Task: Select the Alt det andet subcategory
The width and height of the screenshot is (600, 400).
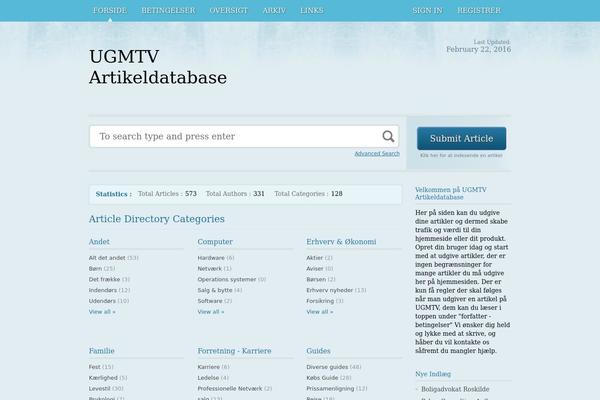Action: pos(107,258)
